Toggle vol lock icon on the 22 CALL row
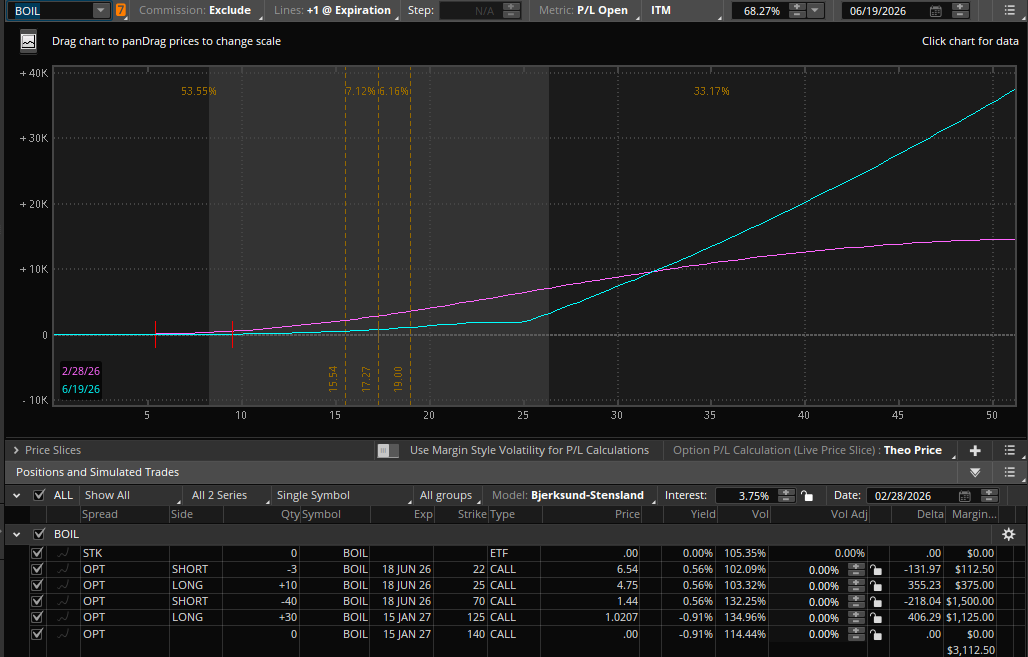The width and height of the screenshot is (1028, 657). pos(875,569)
